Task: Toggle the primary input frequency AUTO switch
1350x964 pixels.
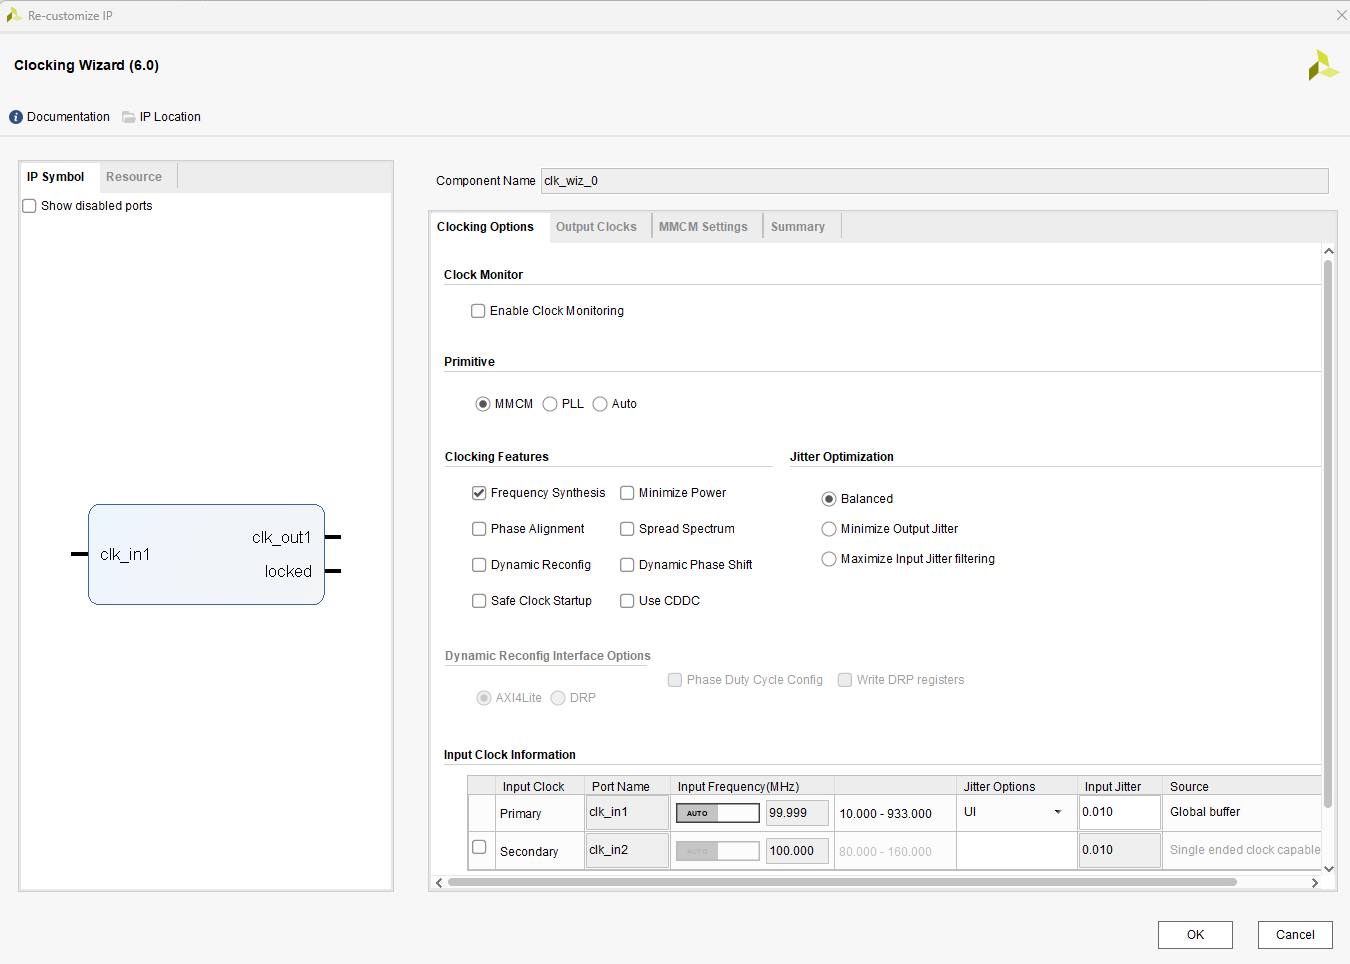Action: [x=717, y=813]
